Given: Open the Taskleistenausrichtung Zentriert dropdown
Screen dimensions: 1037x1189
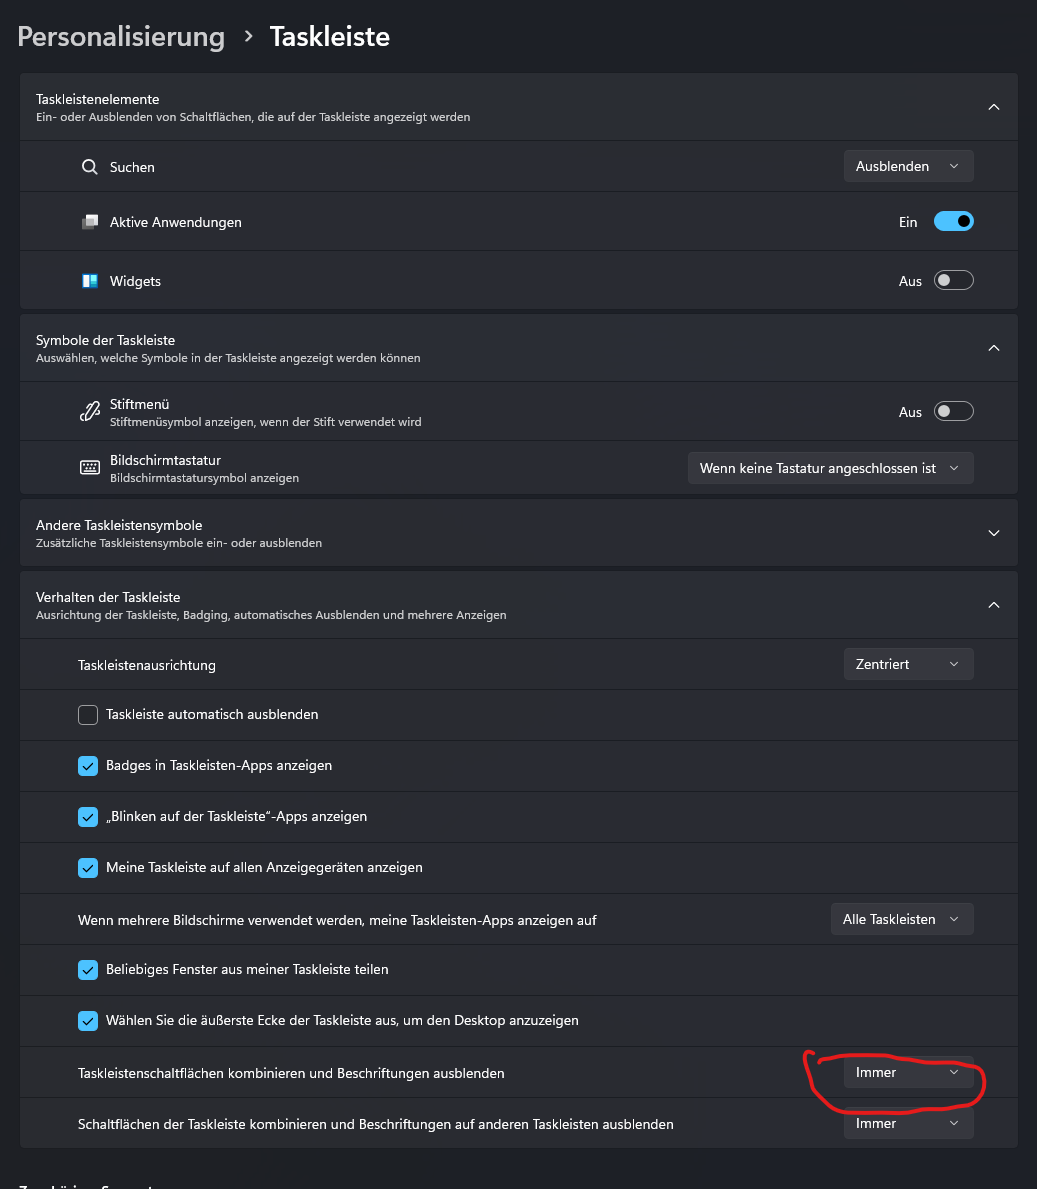Looking at the screenshot, I should click(908, 664).
